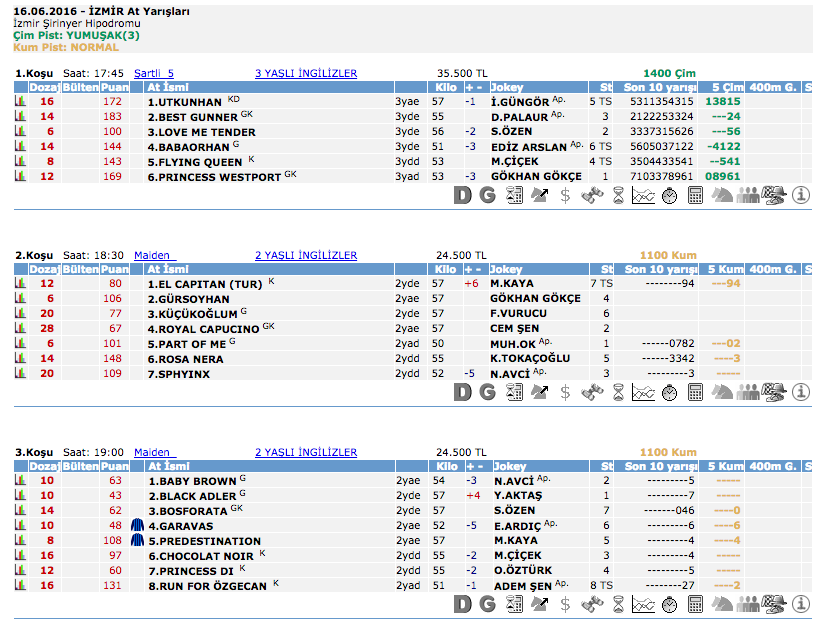Select horse PRINCESS WESTPORT in race 1
This screenshot has width=839, height=637.
[214, 176]
